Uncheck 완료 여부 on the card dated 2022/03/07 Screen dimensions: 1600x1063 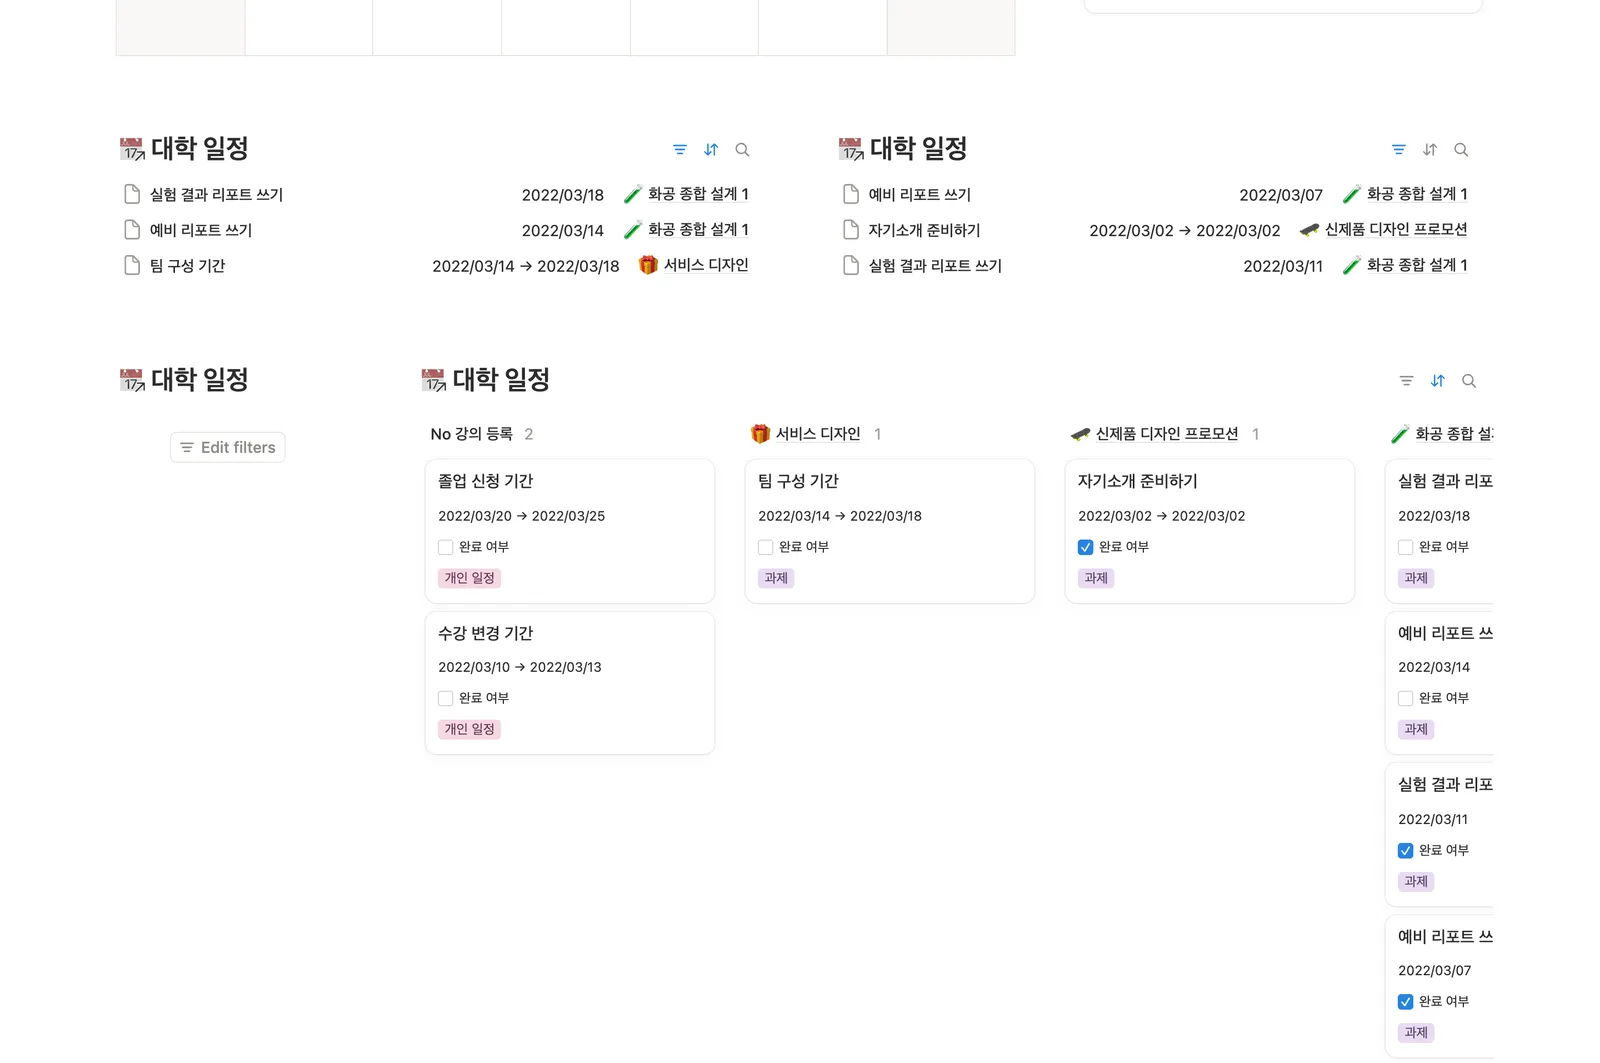pyautogui.click(x=1406, y=1001)
